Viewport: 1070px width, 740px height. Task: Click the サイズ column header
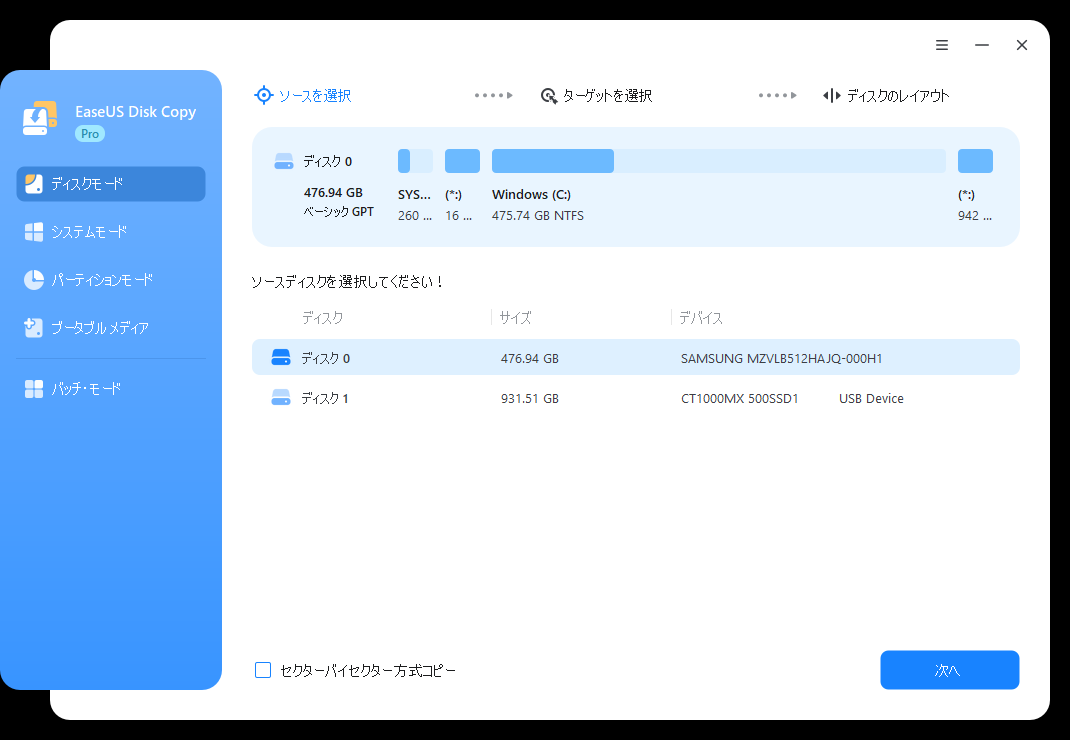pyautogui.click(x=515, y=317)
